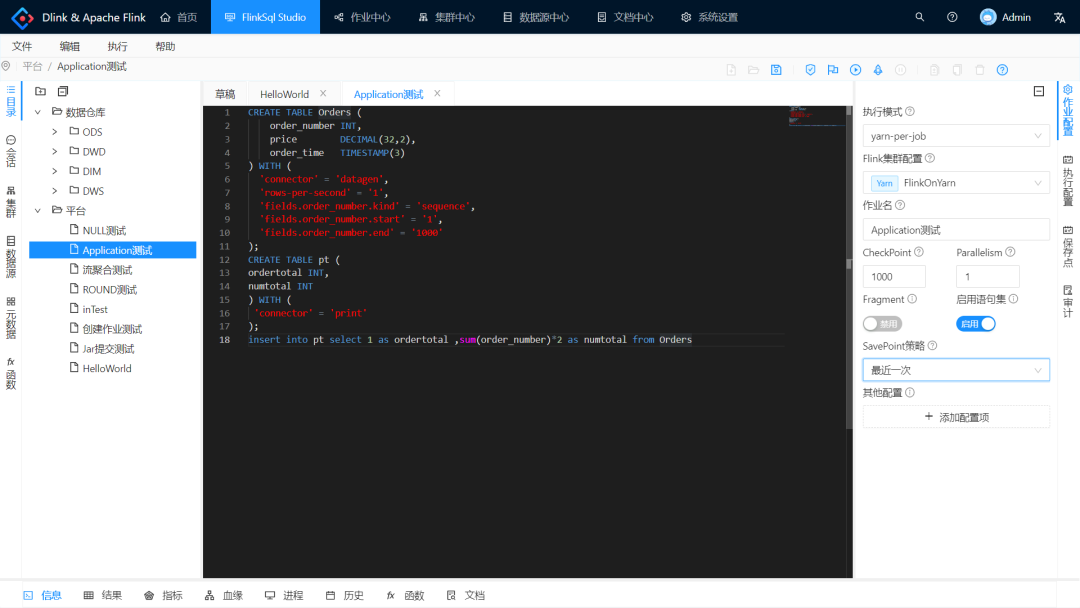Close the HelloWorld editor tab
Image resolution: width=1080 pixels, height=608 pixels.
click(x=323, y=93)
